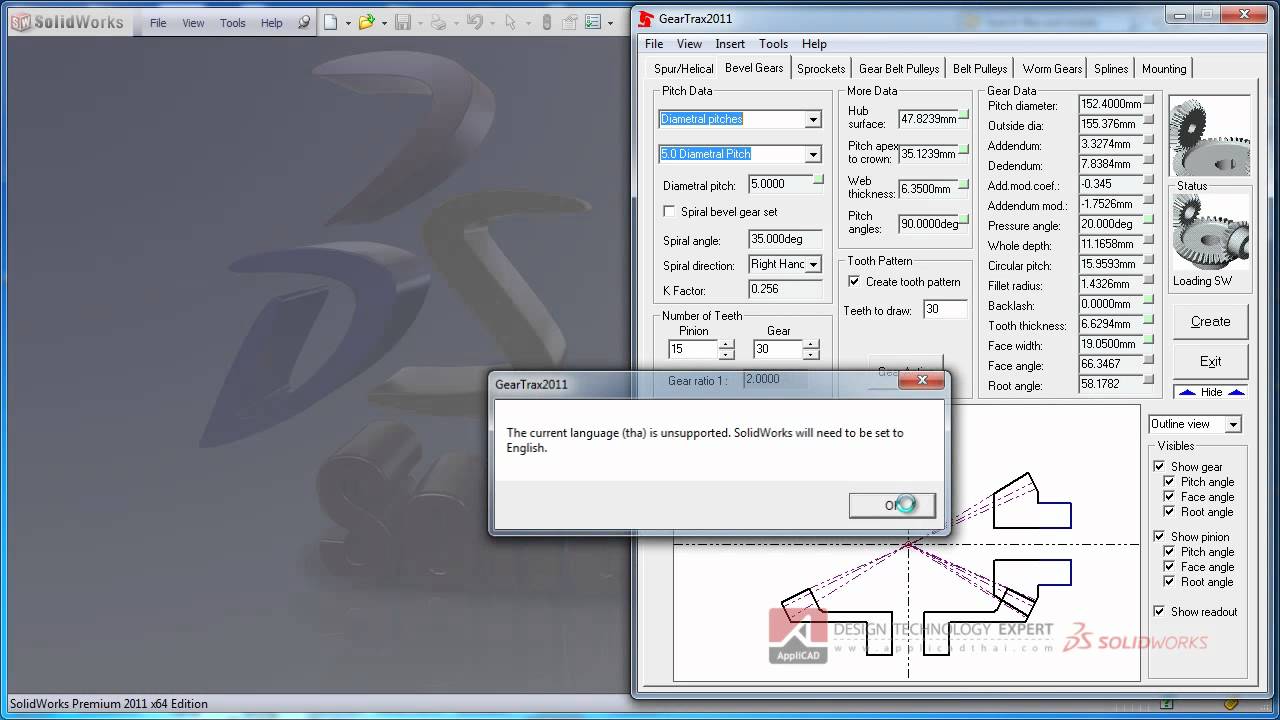
Task: Click green indicator beside Diametral pitch field
Action: pyautogui.click(x=819, y=180)
